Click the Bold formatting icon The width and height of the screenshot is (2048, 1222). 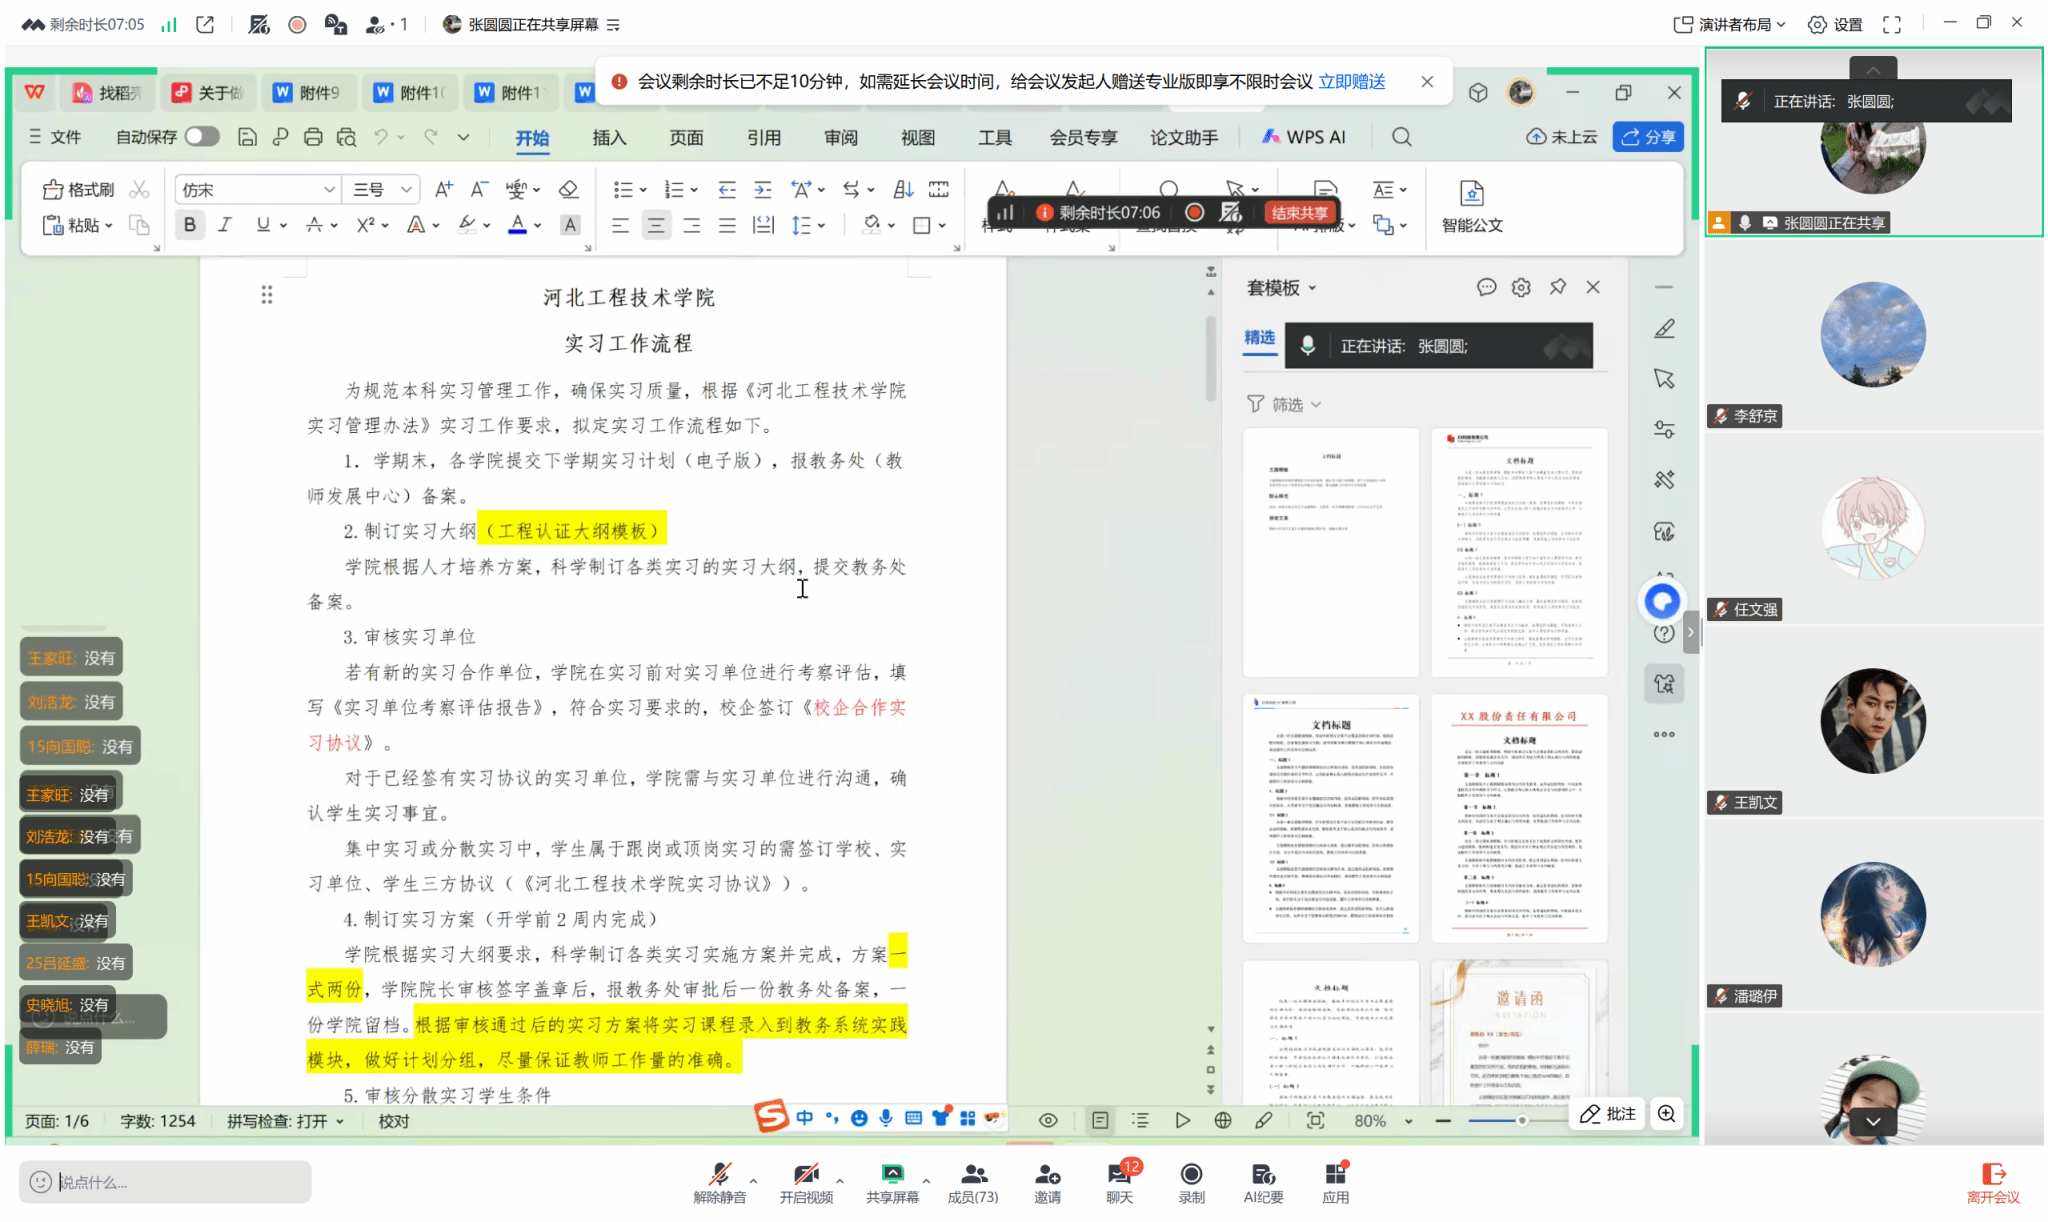190,225
